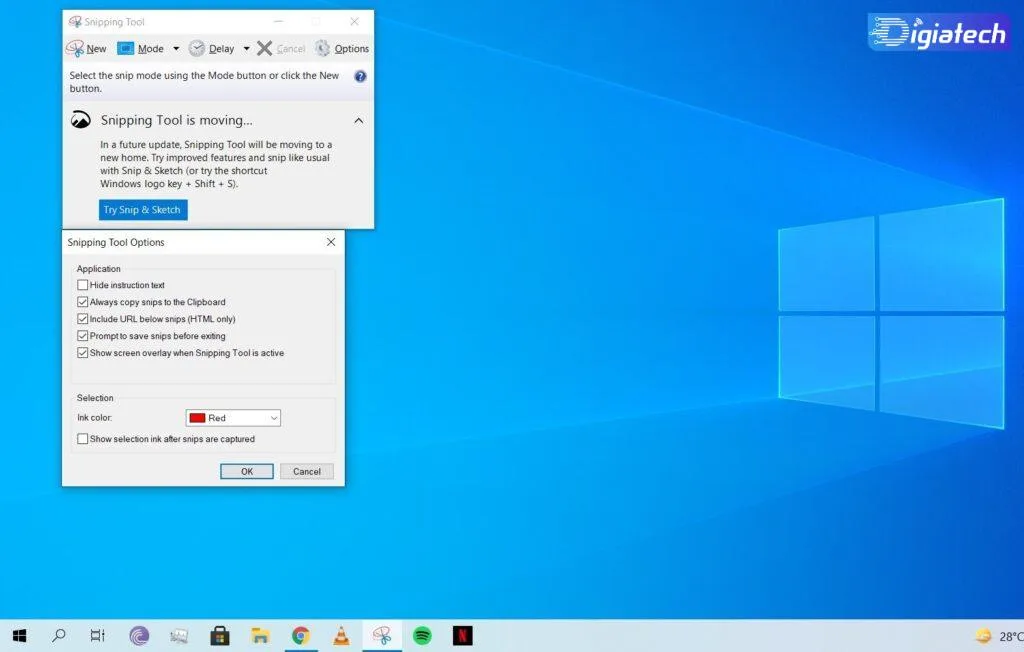Open the Ink color dropdown
This screenshot has width=1024, height=652.
(233, 418)
